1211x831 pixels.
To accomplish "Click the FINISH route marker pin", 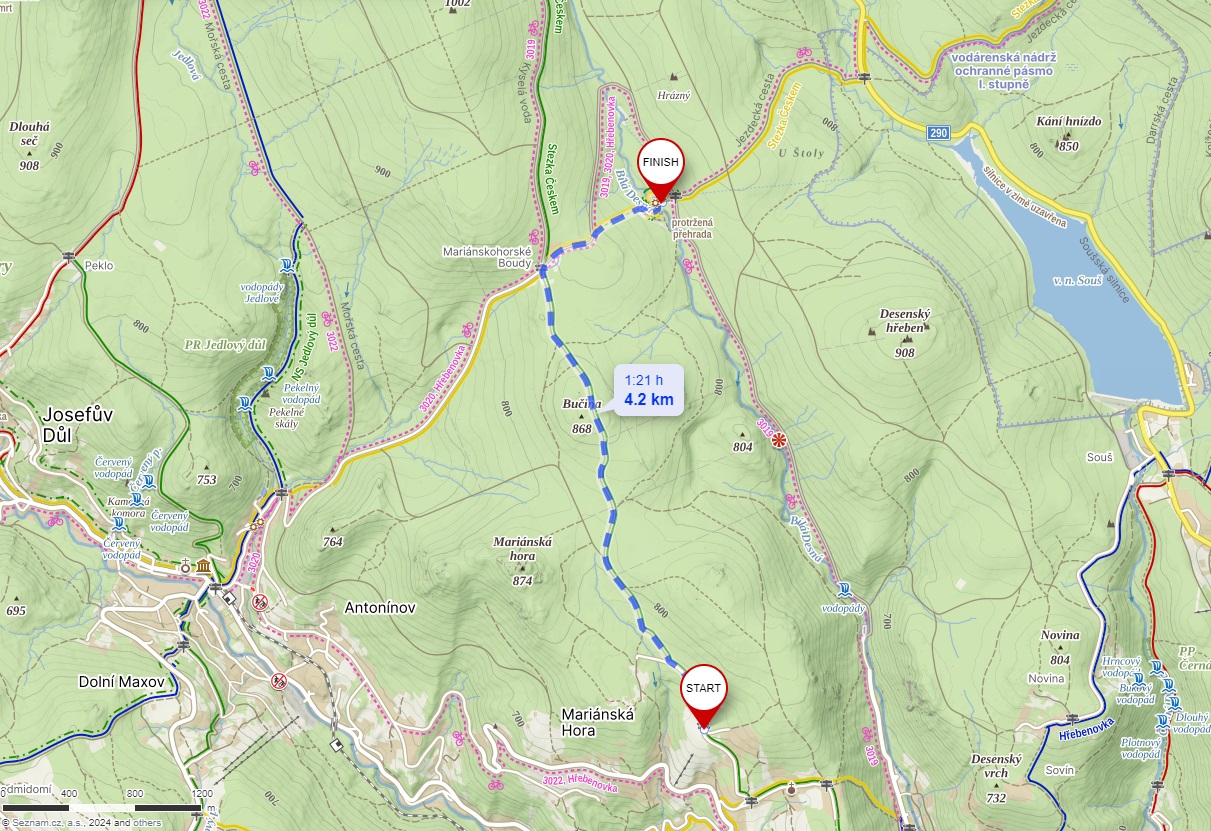I will [660, 166].
